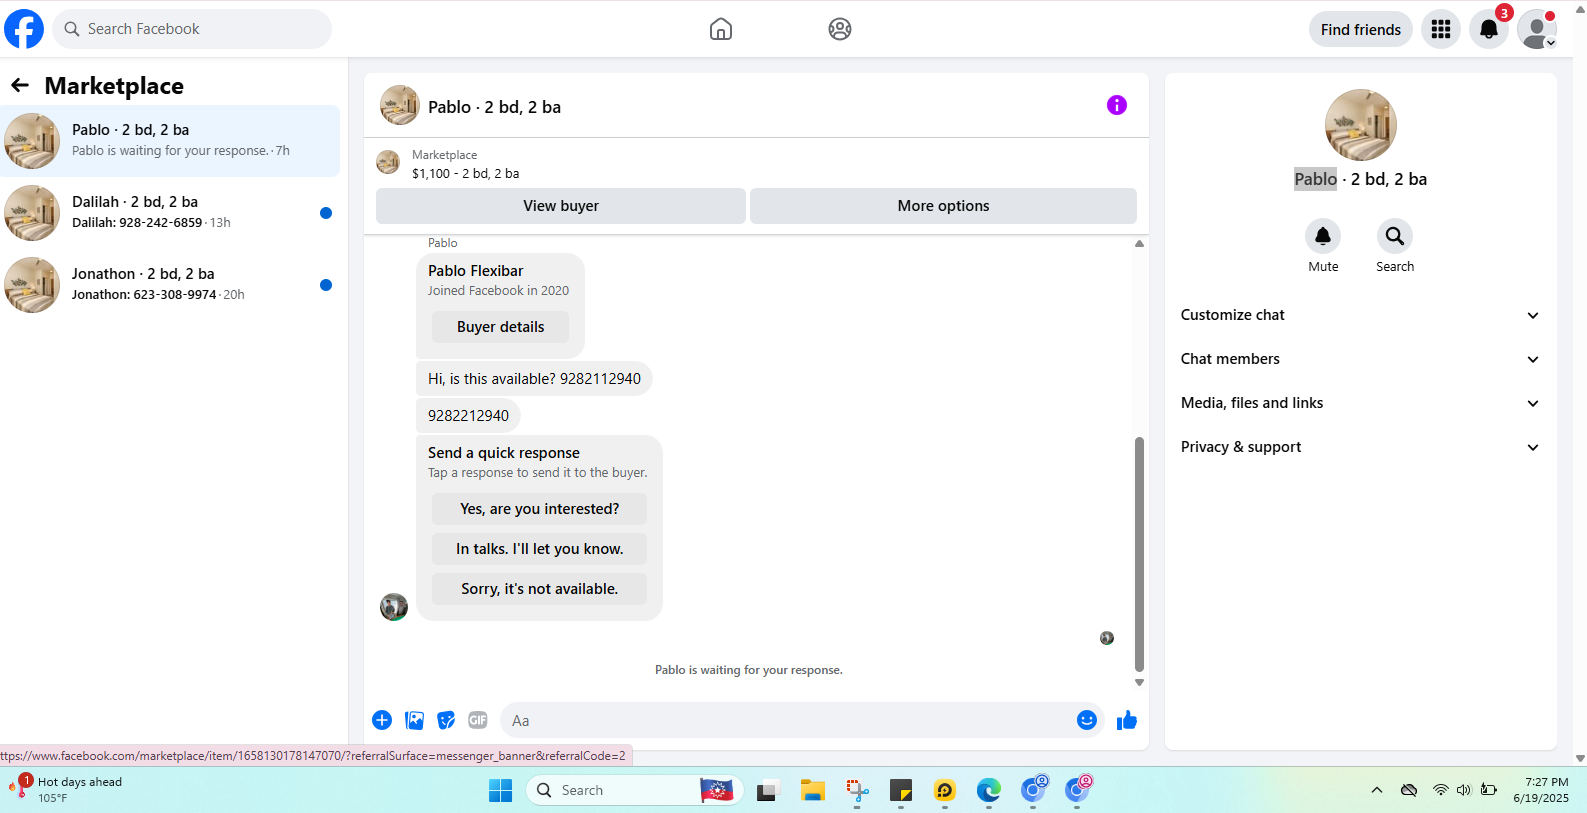
Task: Go to the Facebook Home feed icon
Action: (x=721, y=29)
